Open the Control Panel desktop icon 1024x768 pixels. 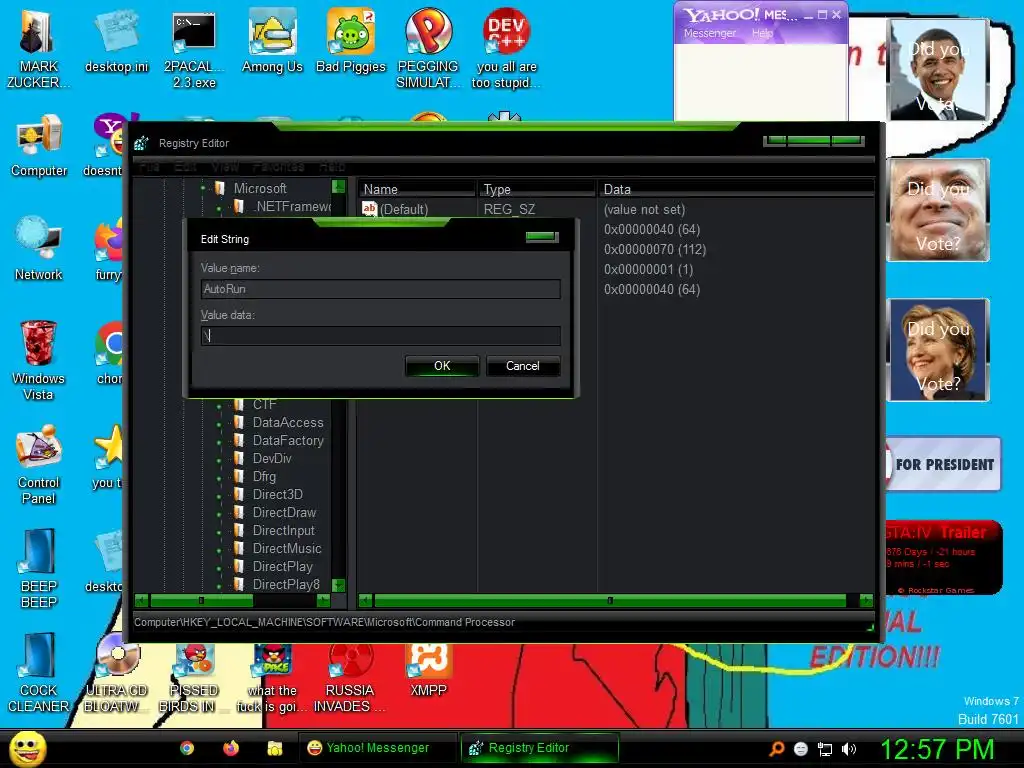point(39,465)
